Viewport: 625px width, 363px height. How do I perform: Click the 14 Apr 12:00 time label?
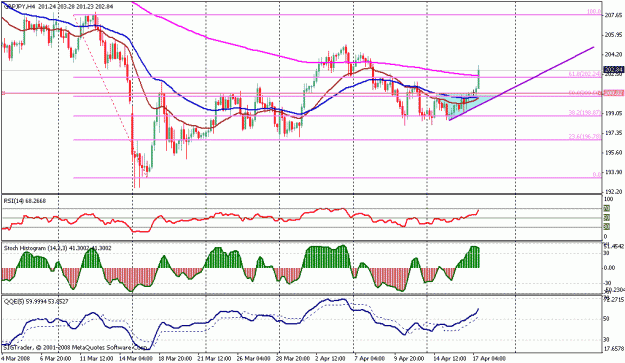tap(450, 358)
